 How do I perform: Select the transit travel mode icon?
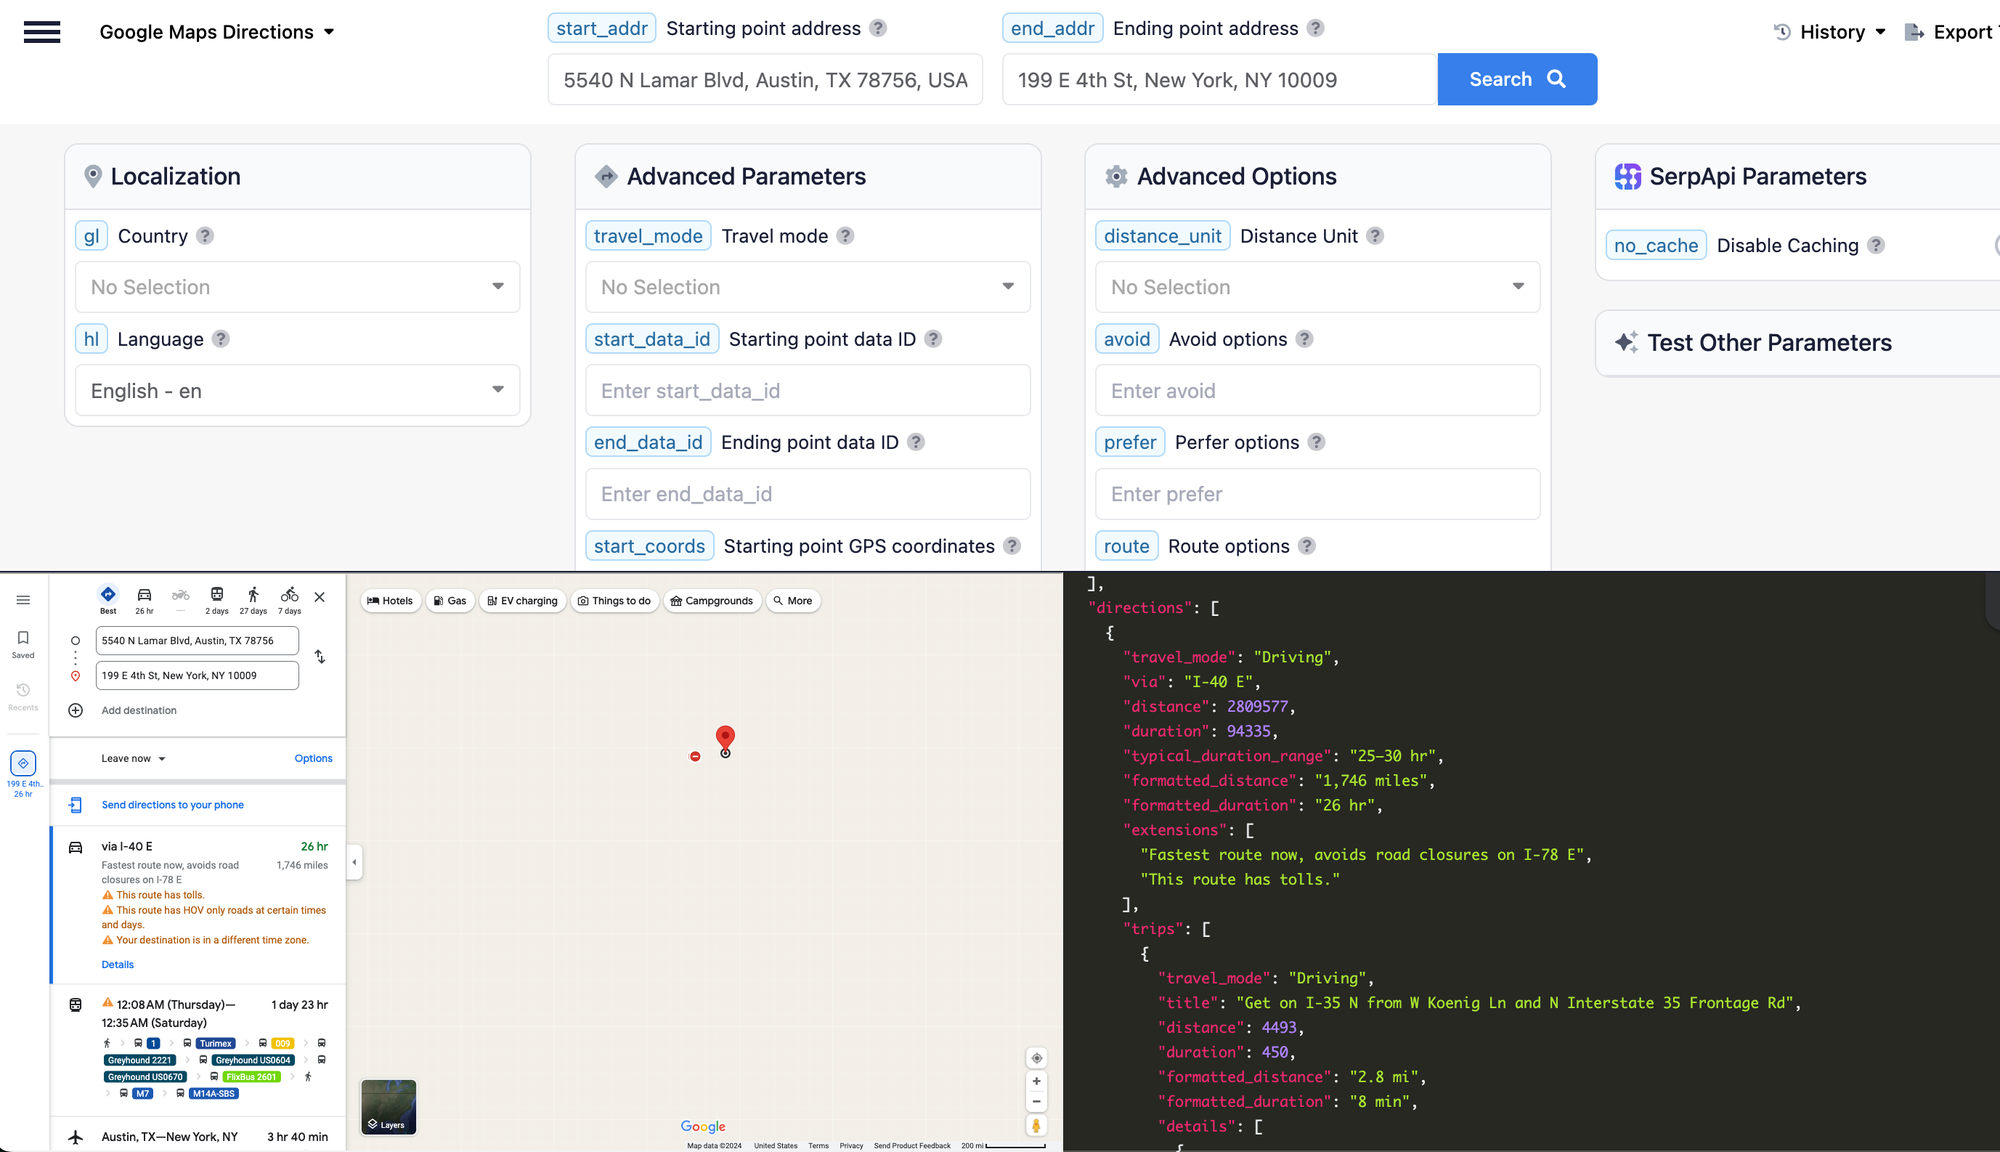point(217,595)
